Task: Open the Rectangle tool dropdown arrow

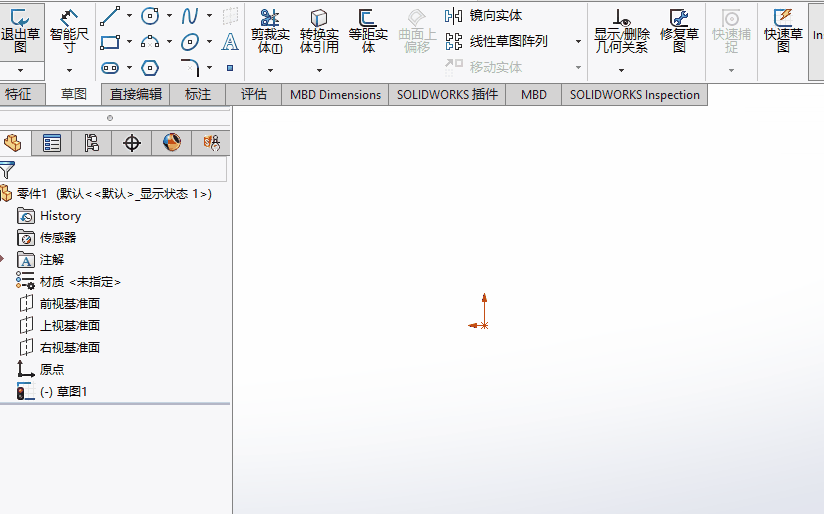Action: 129,42
